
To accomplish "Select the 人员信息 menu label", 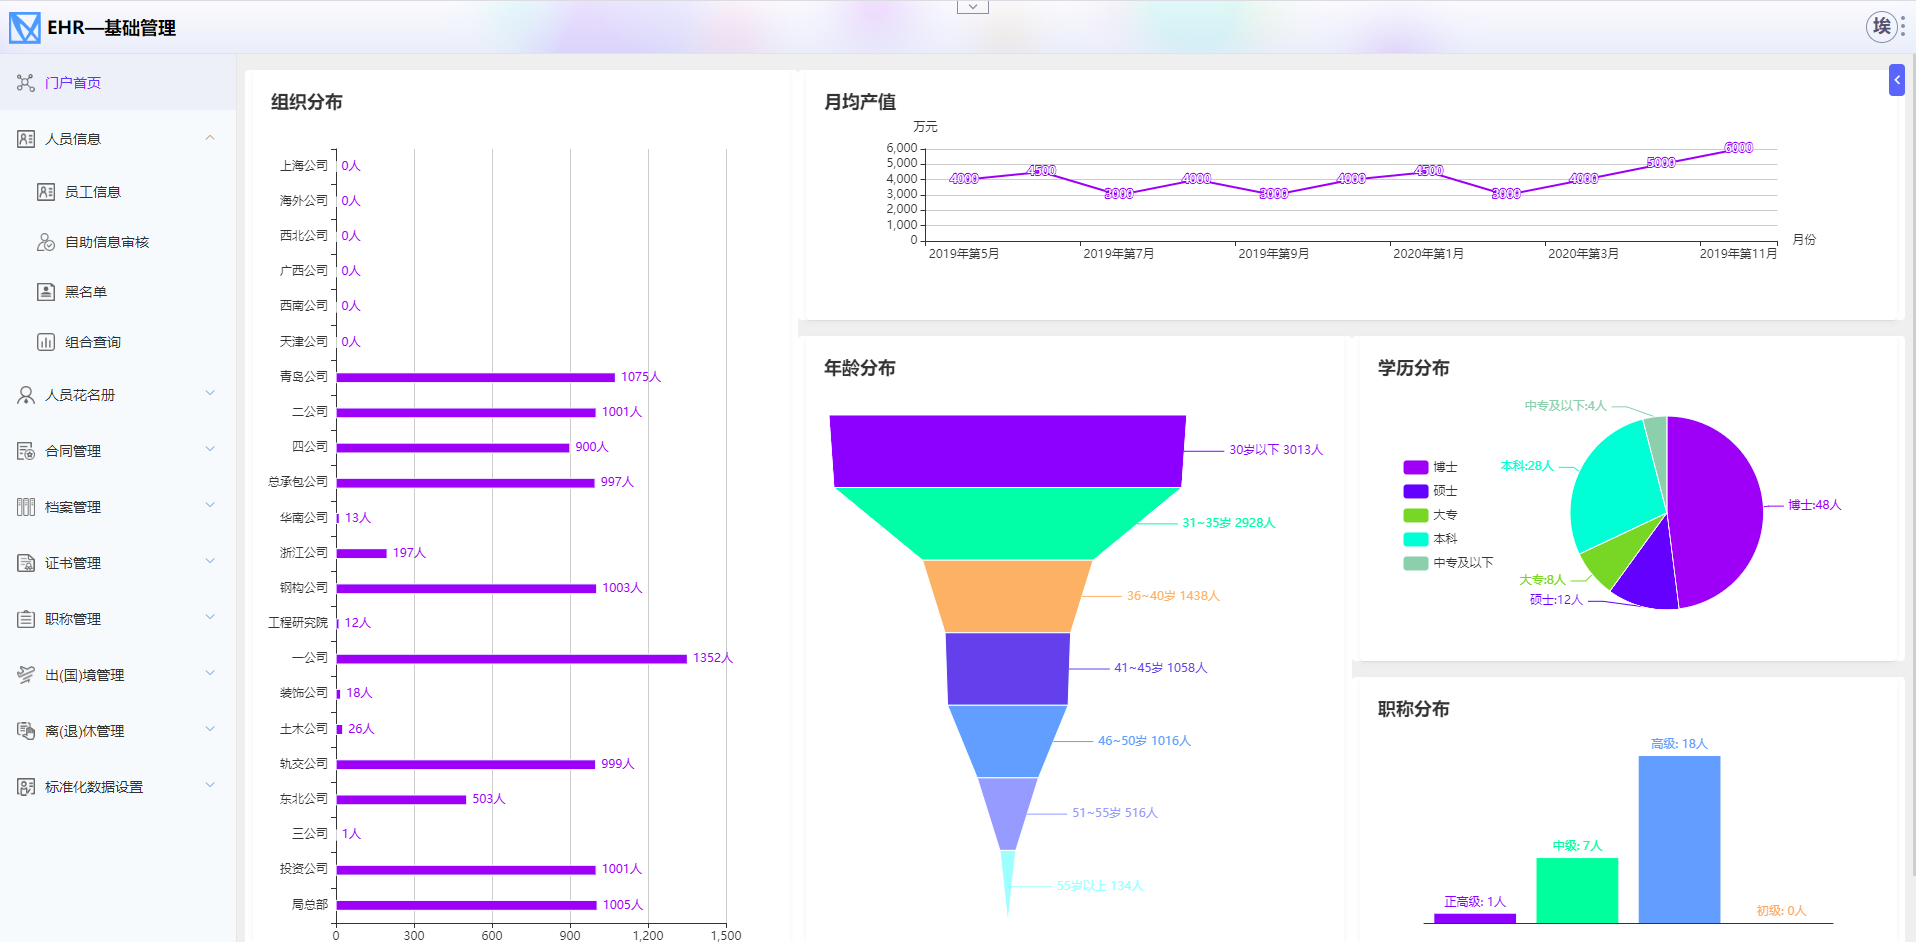I will point(73,139).
